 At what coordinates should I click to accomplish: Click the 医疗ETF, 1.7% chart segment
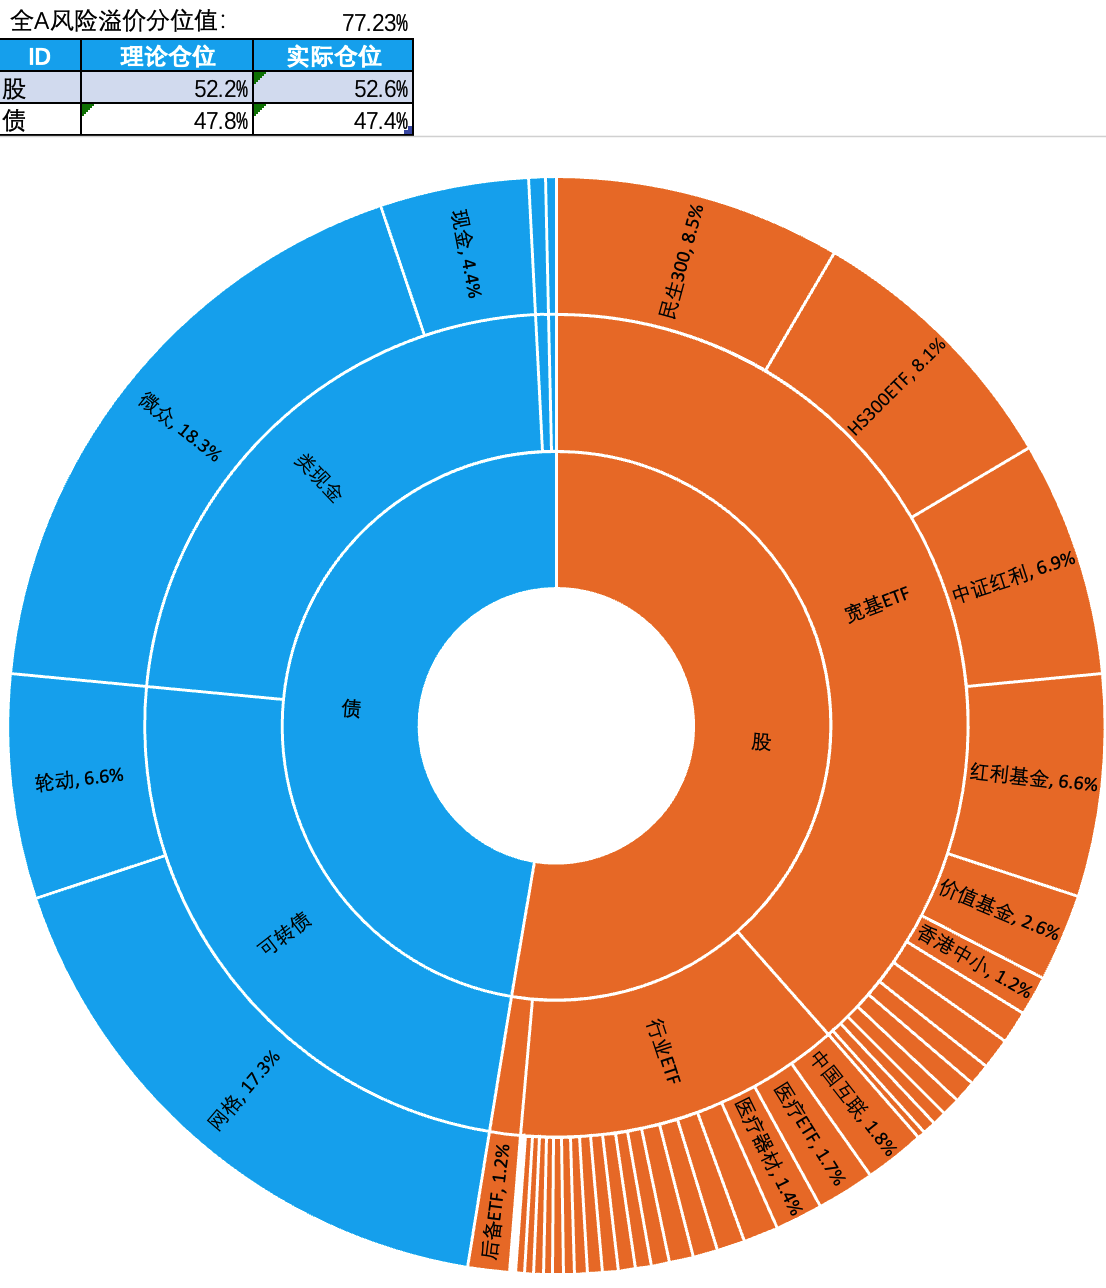coord(809,1133)
